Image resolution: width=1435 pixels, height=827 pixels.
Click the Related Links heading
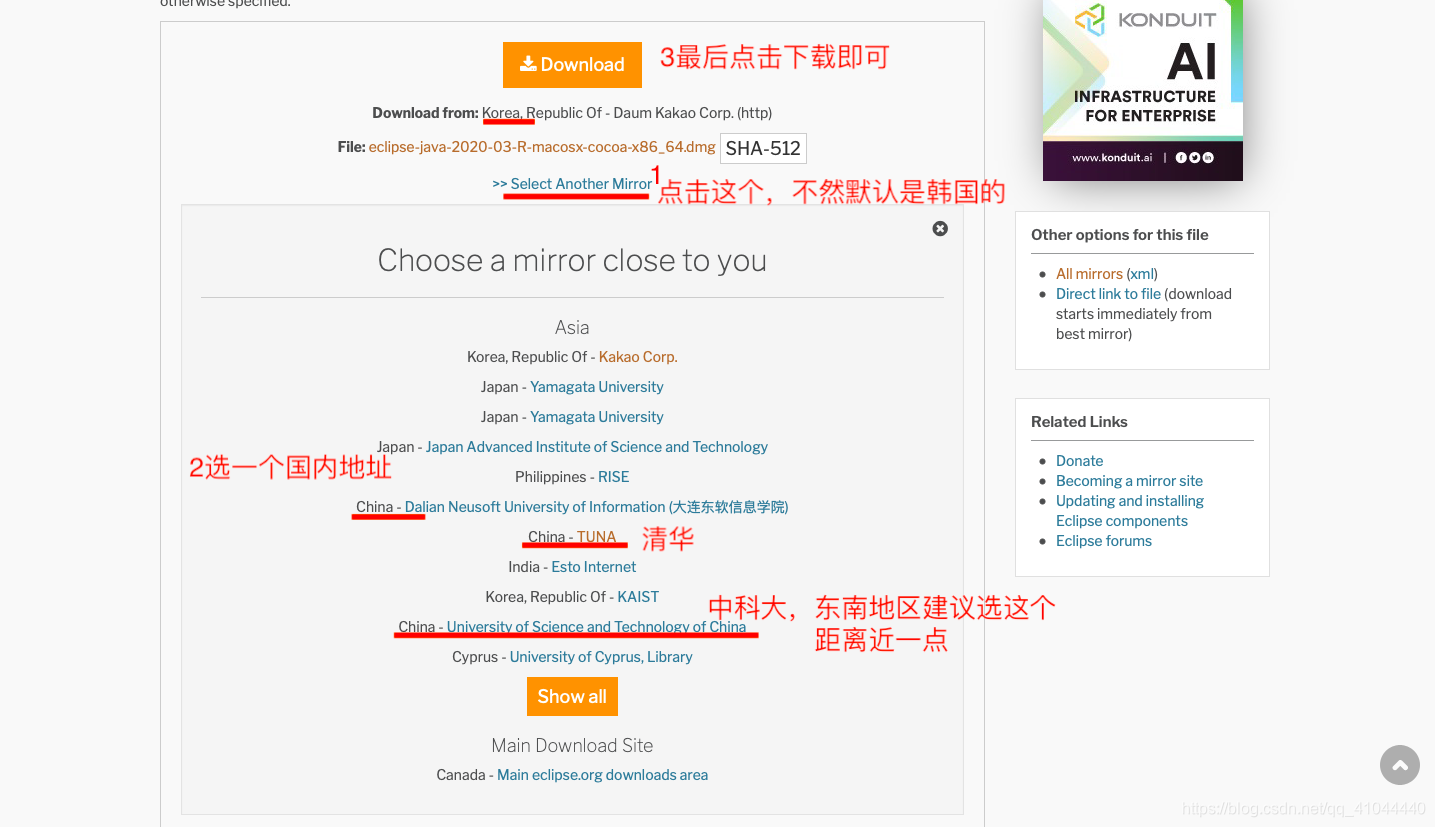pyautogui.click(x=1079, y=422)
